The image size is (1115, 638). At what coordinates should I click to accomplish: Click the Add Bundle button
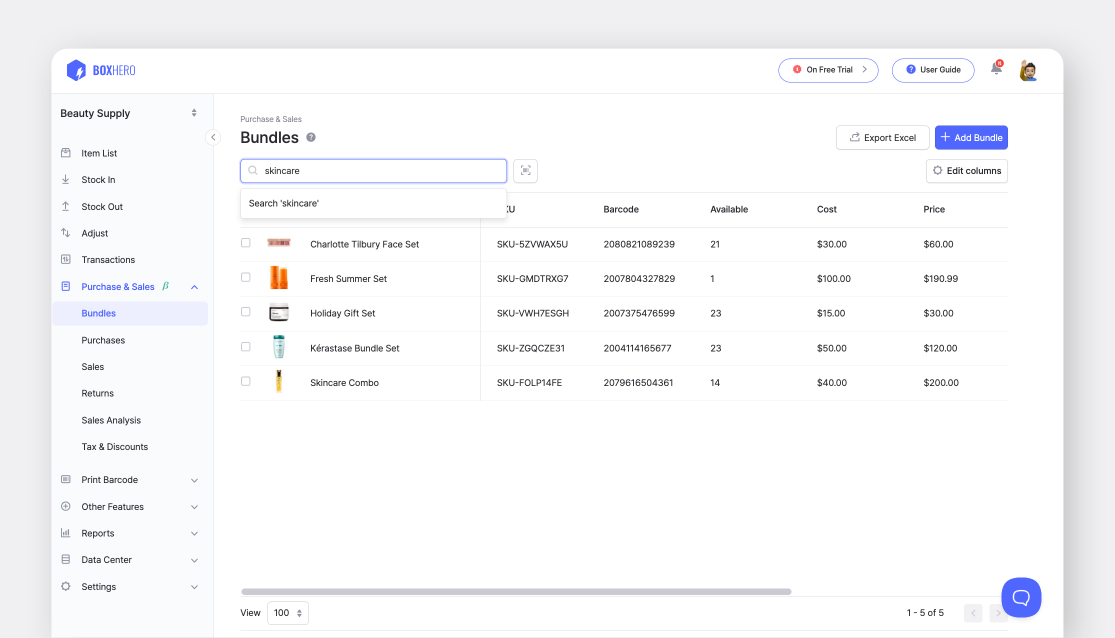(971, 137)
